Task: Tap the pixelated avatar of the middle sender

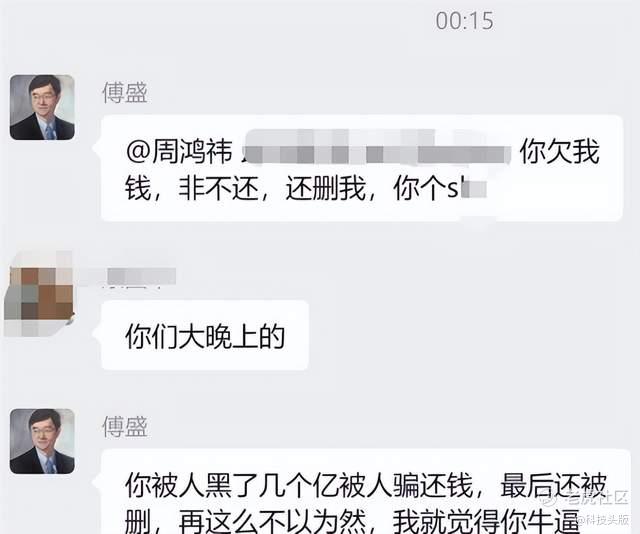Action: [40, 296]
